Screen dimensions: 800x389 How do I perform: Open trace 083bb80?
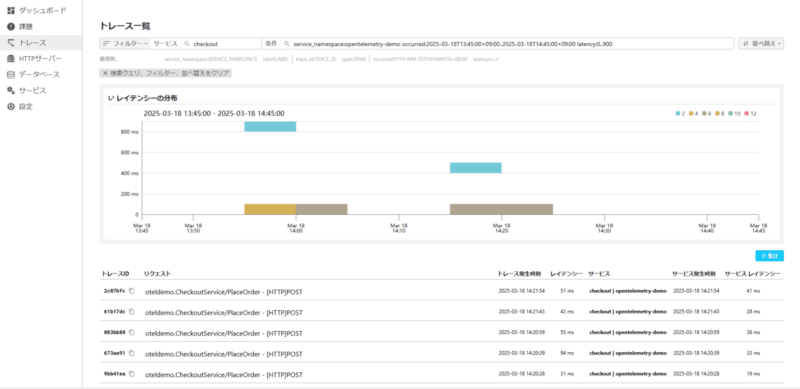point(113,332)
